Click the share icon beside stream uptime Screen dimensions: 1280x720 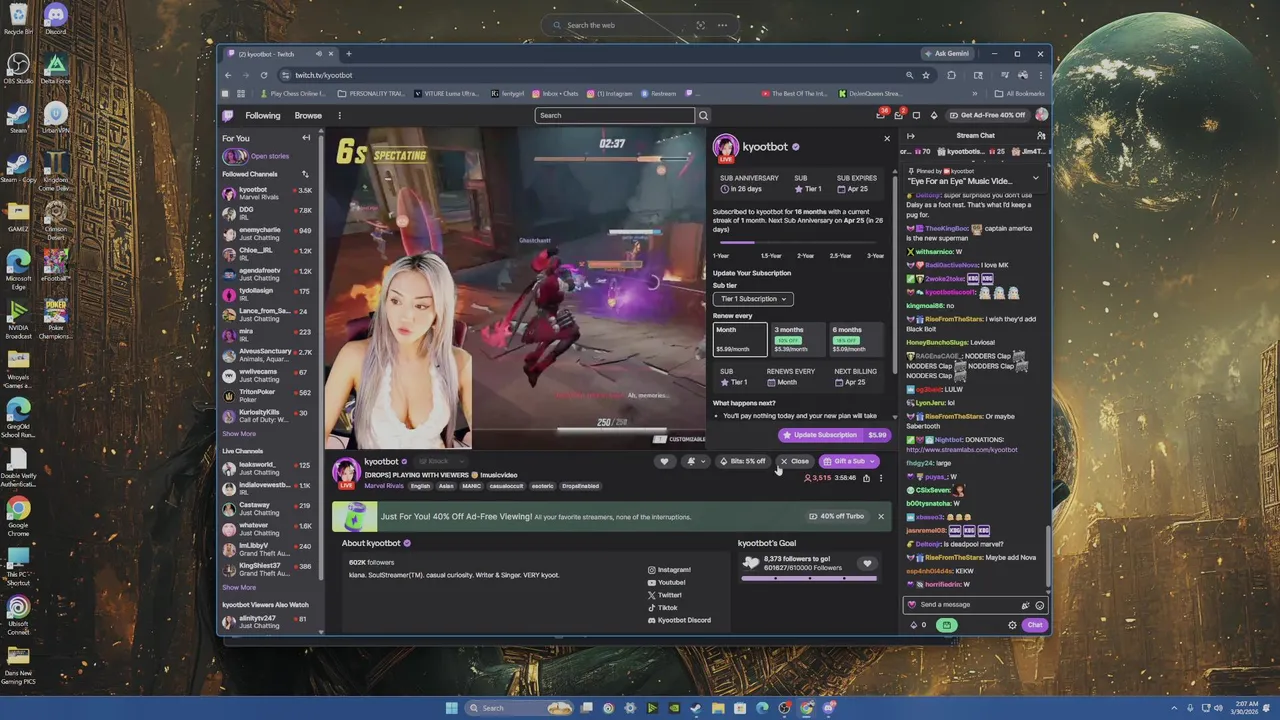[866, 478]
